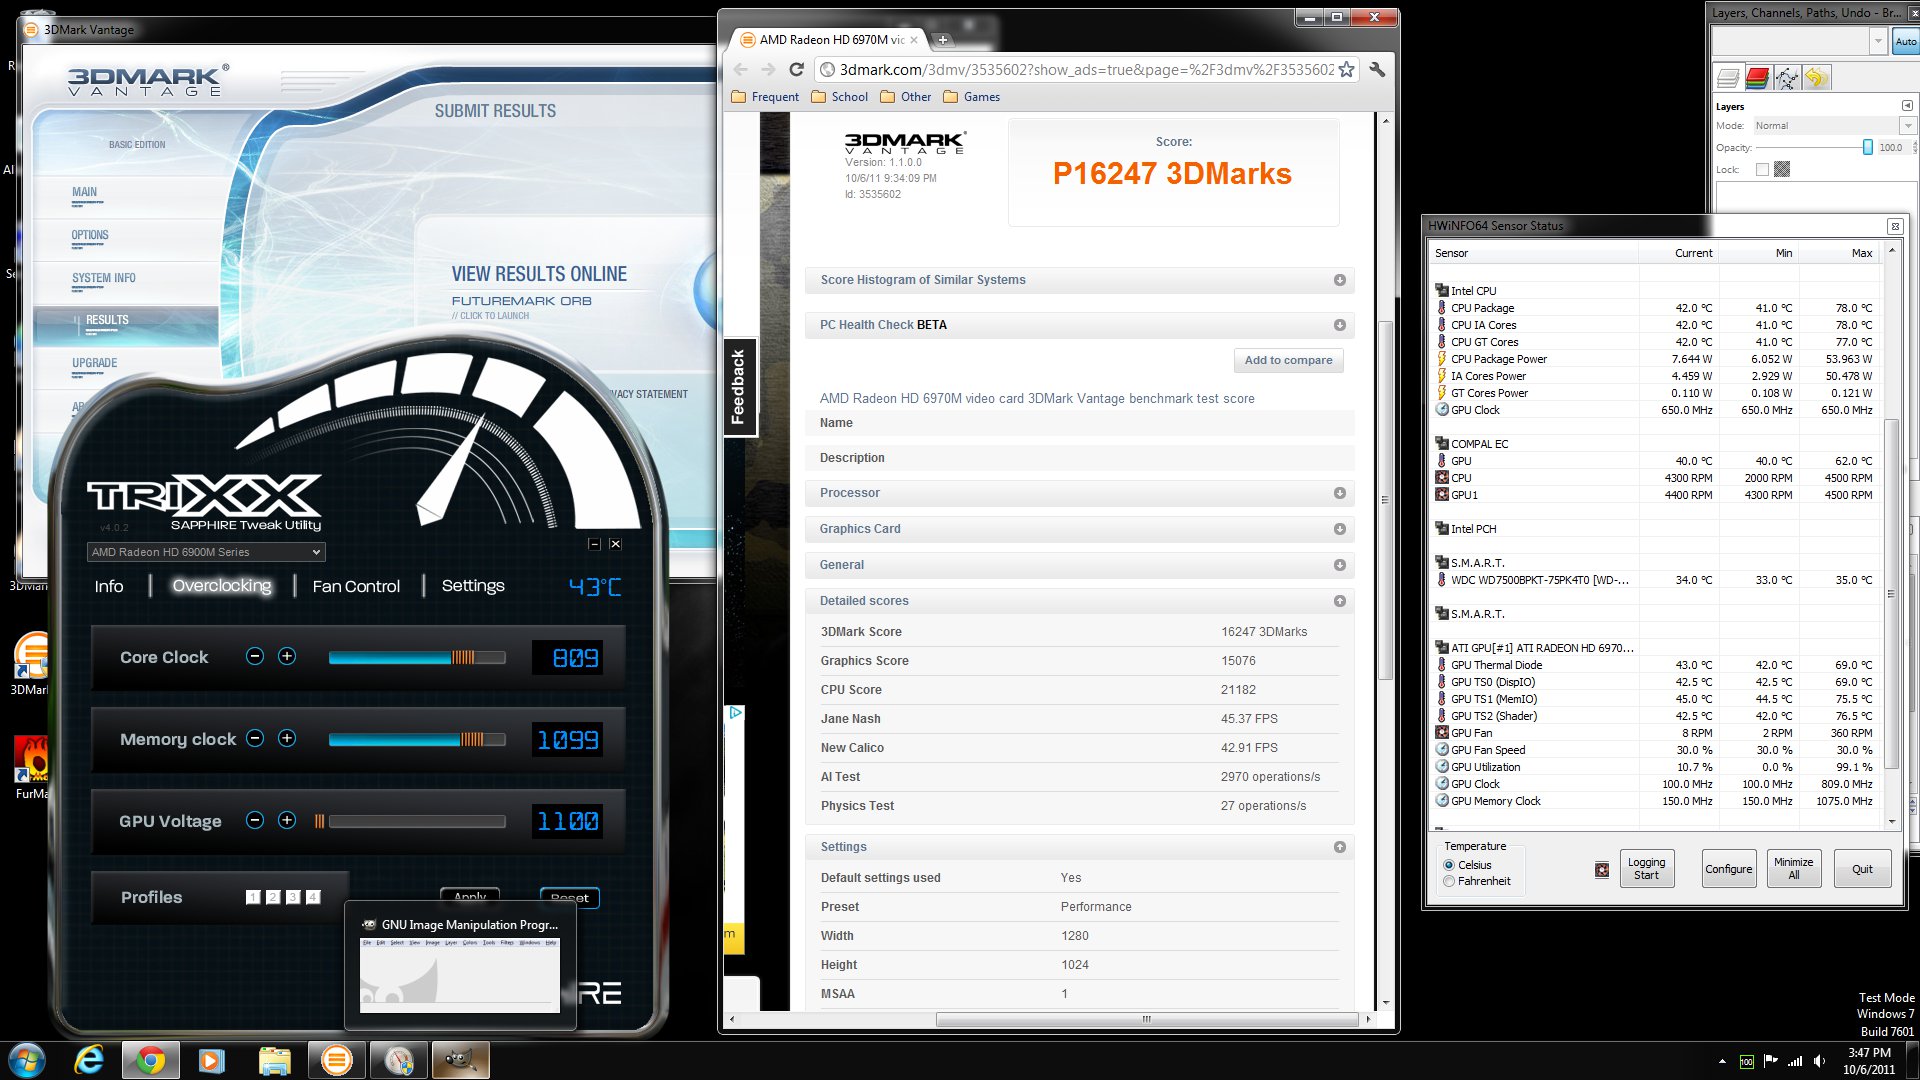The height and width of the screenshot is (1080, 1920).
Task: Click the GIMP Opacity slider handle
Action: click(x=1867, y=147)
